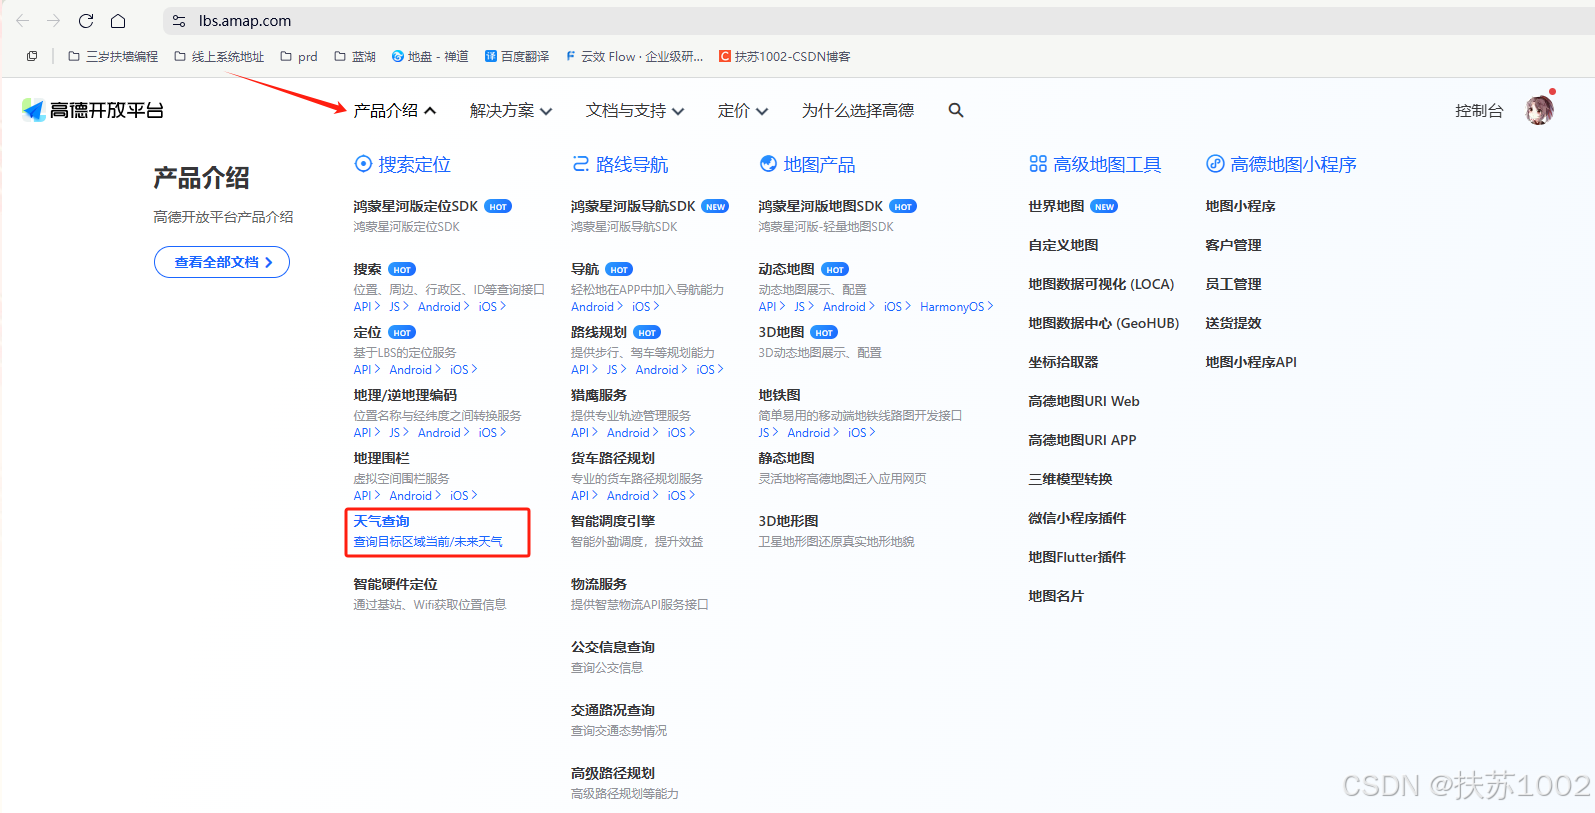
Task: Open the 线上系统地址 bookmark folder
Action: tap(219, 57)
